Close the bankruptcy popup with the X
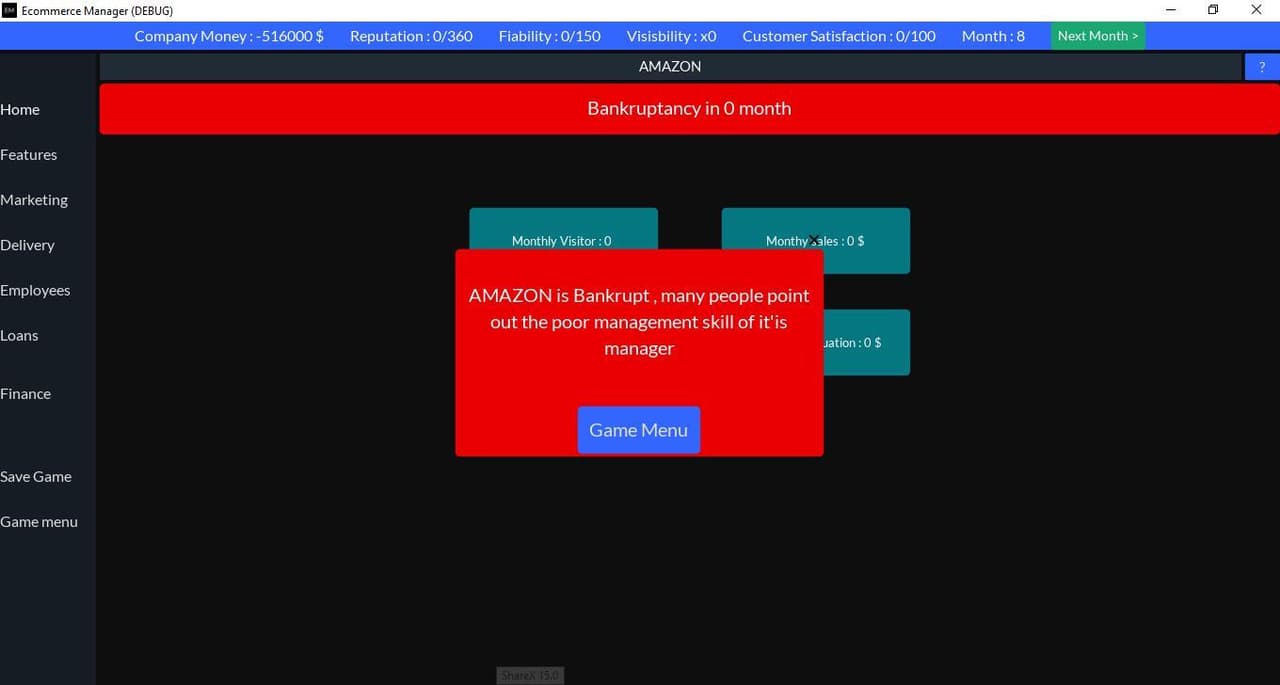The width and height of the screenshot is (1280, 685). [814, 240]
